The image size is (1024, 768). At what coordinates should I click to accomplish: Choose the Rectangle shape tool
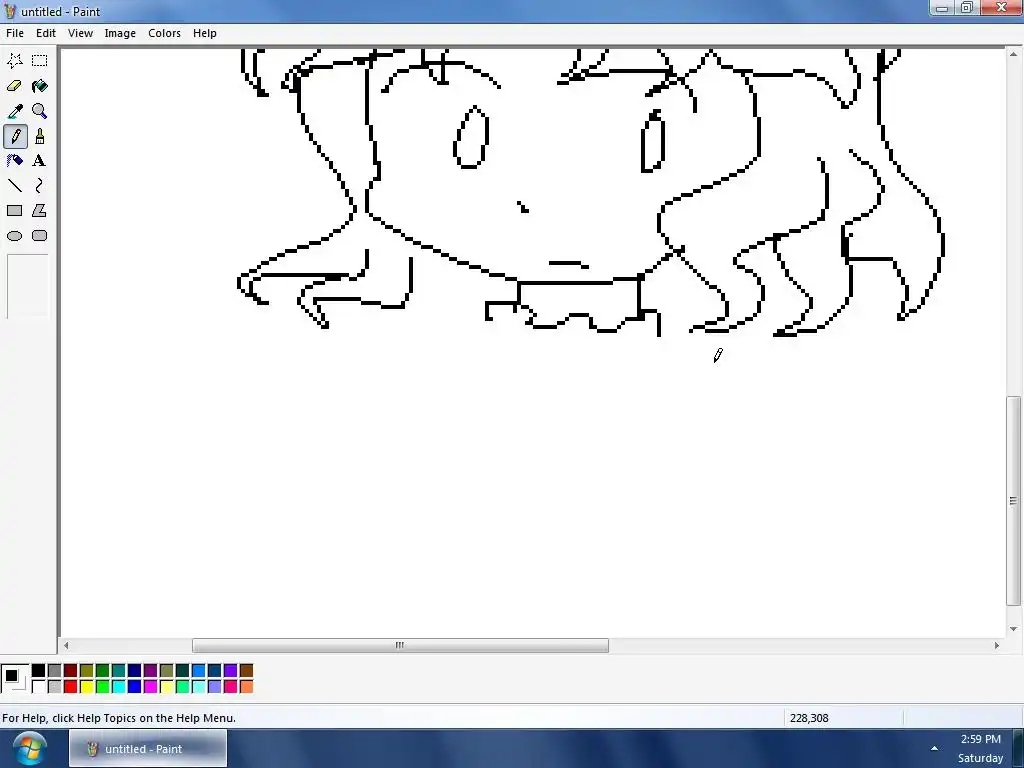[x=15, y=211]
